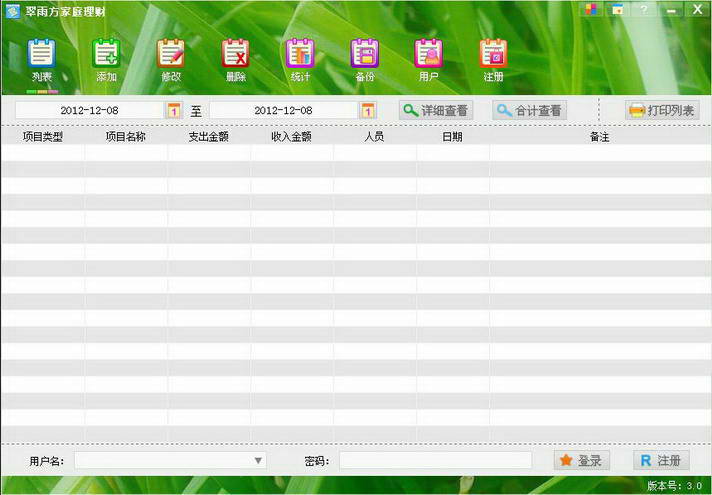Click the 删除 (Delete) toolbar icon
Screen dimensions: 712x495
point(235,59)
